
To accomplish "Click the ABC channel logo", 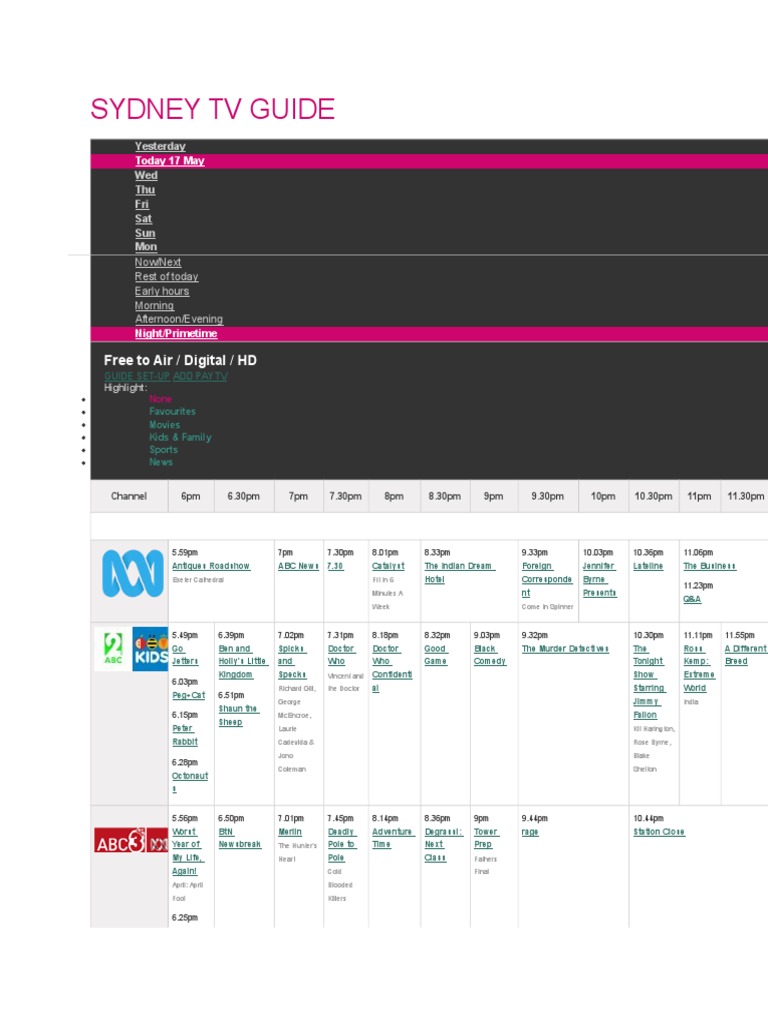I will click(132, 575).
